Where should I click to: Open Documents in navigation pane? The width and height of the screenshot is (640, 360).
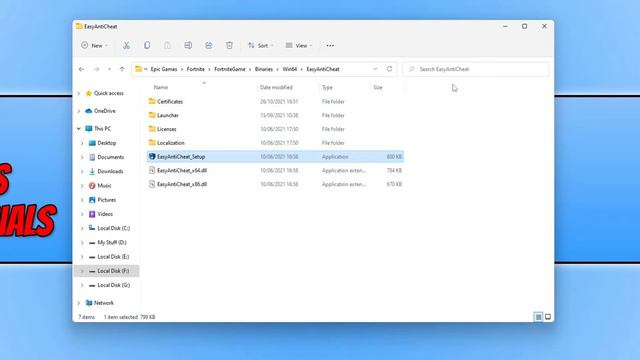pyautogui.click(x=111, y=157)
